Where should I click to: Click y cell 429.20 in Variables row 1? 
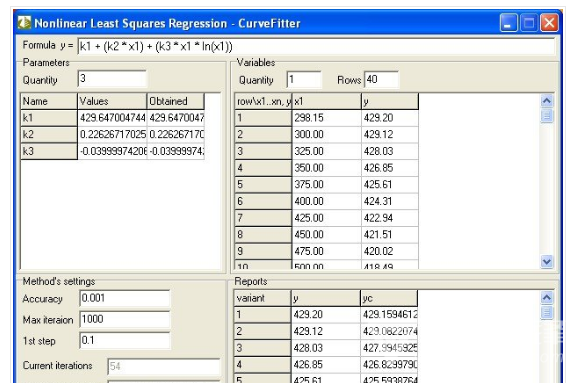390,118
